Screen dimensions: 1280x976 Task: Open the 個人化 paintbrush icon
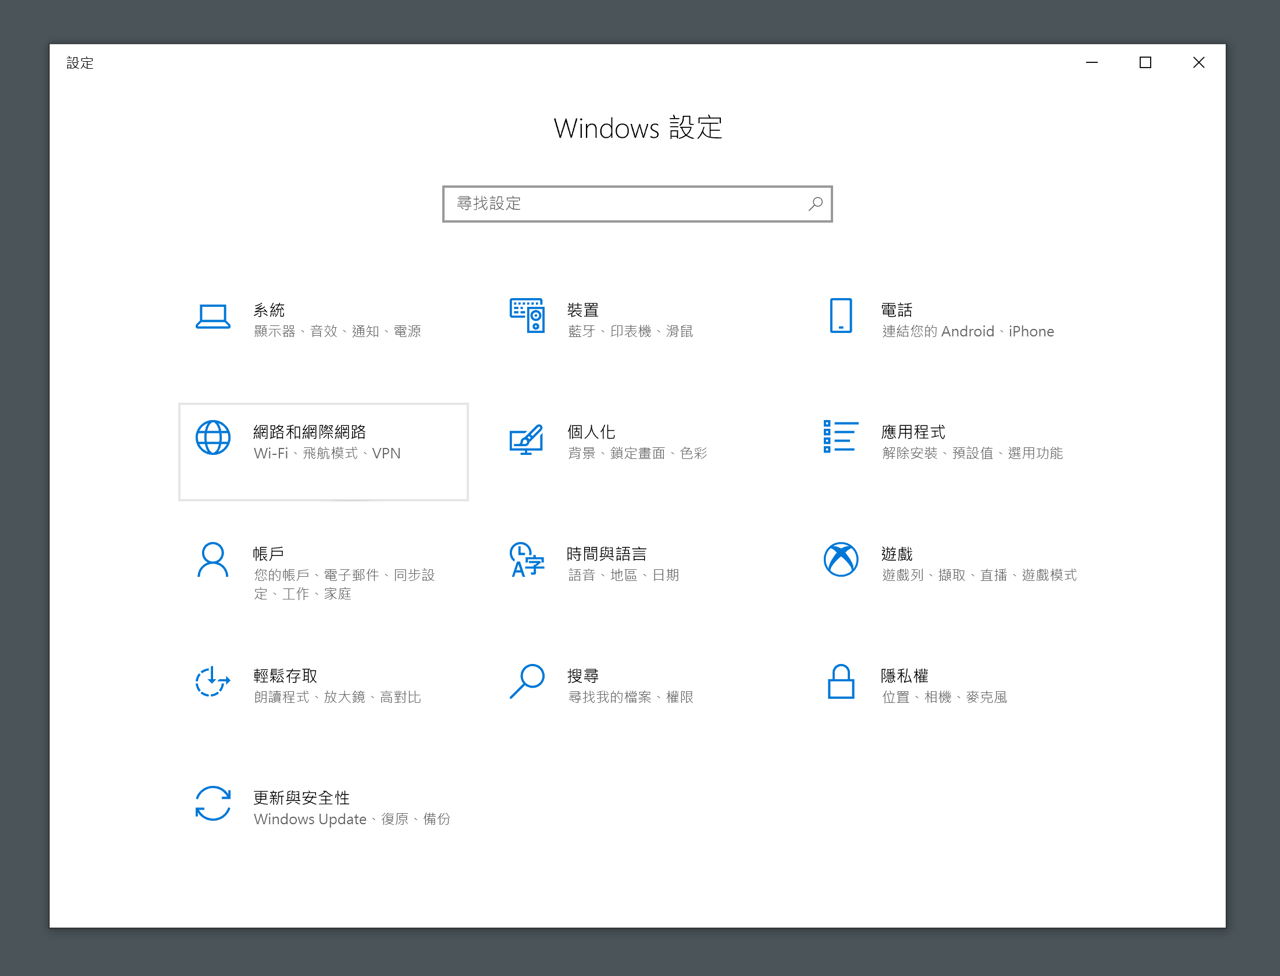coord(526,439)
